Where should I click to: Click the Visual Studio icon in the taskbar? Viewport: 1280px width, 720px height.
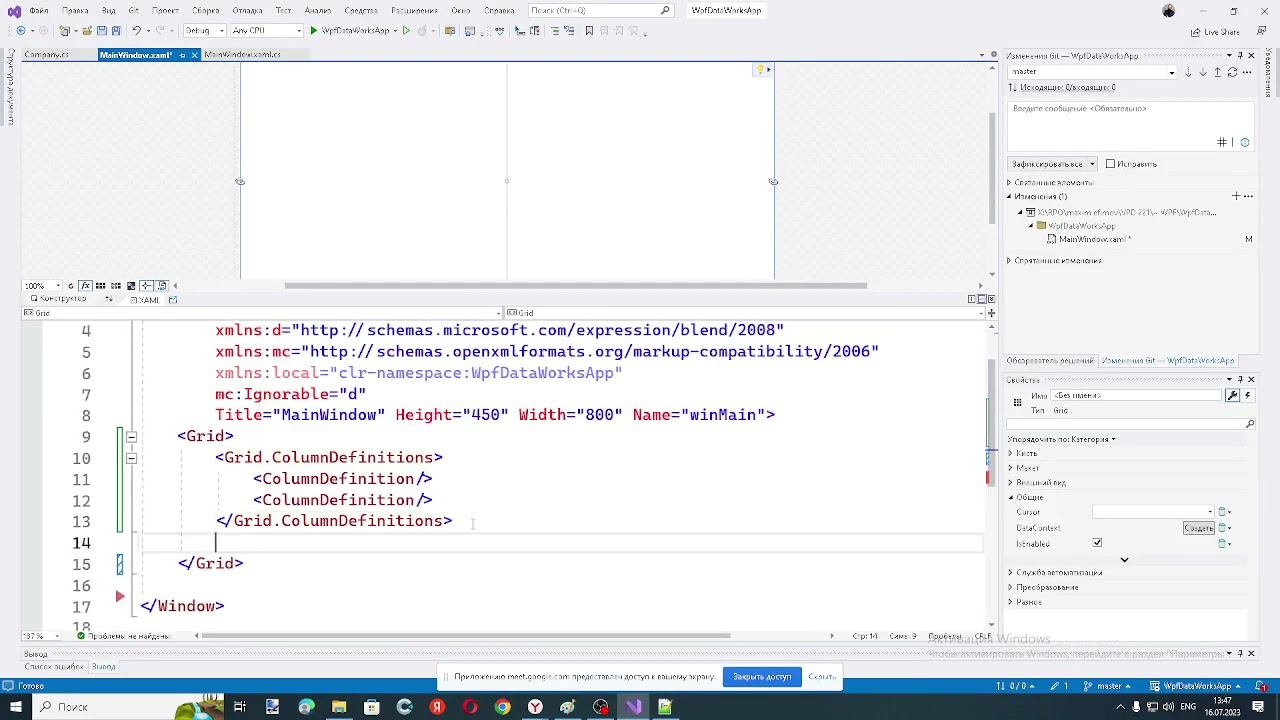tap(633, 707)
